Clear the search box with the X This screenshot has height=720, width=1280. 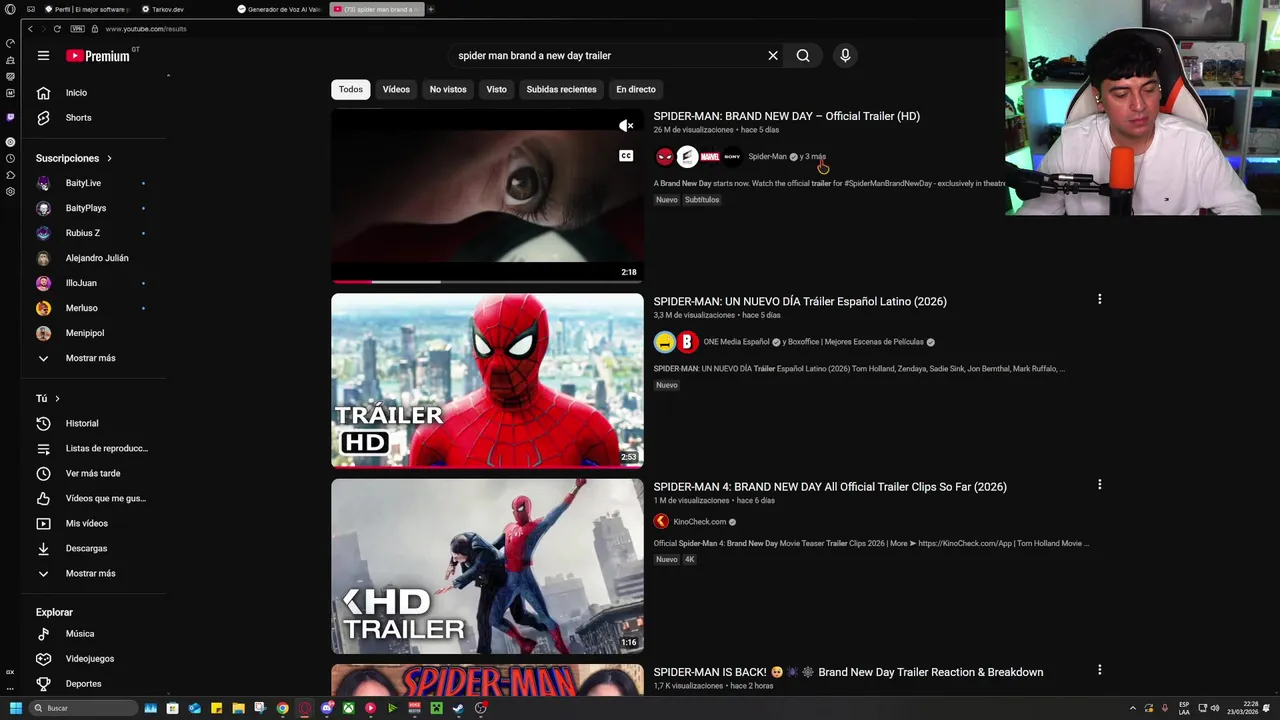coord(773,56)
